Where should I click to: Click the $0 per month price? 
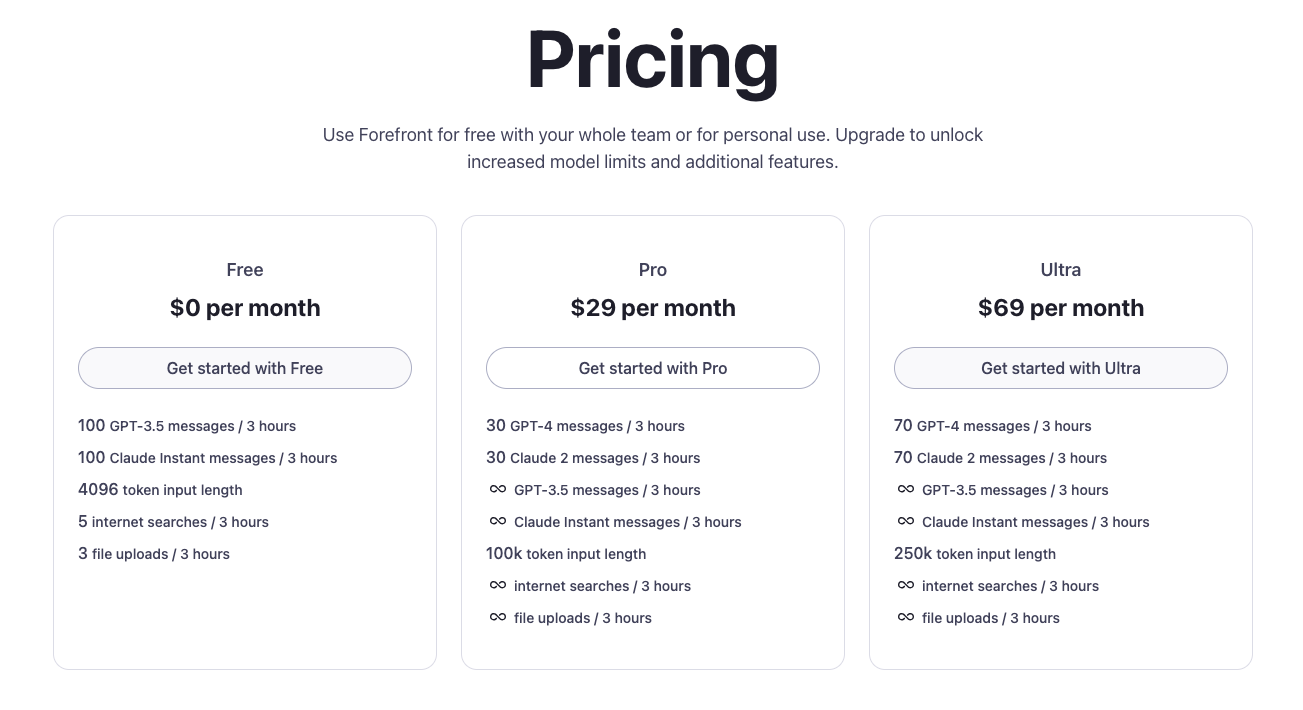[x=245, y=308]
